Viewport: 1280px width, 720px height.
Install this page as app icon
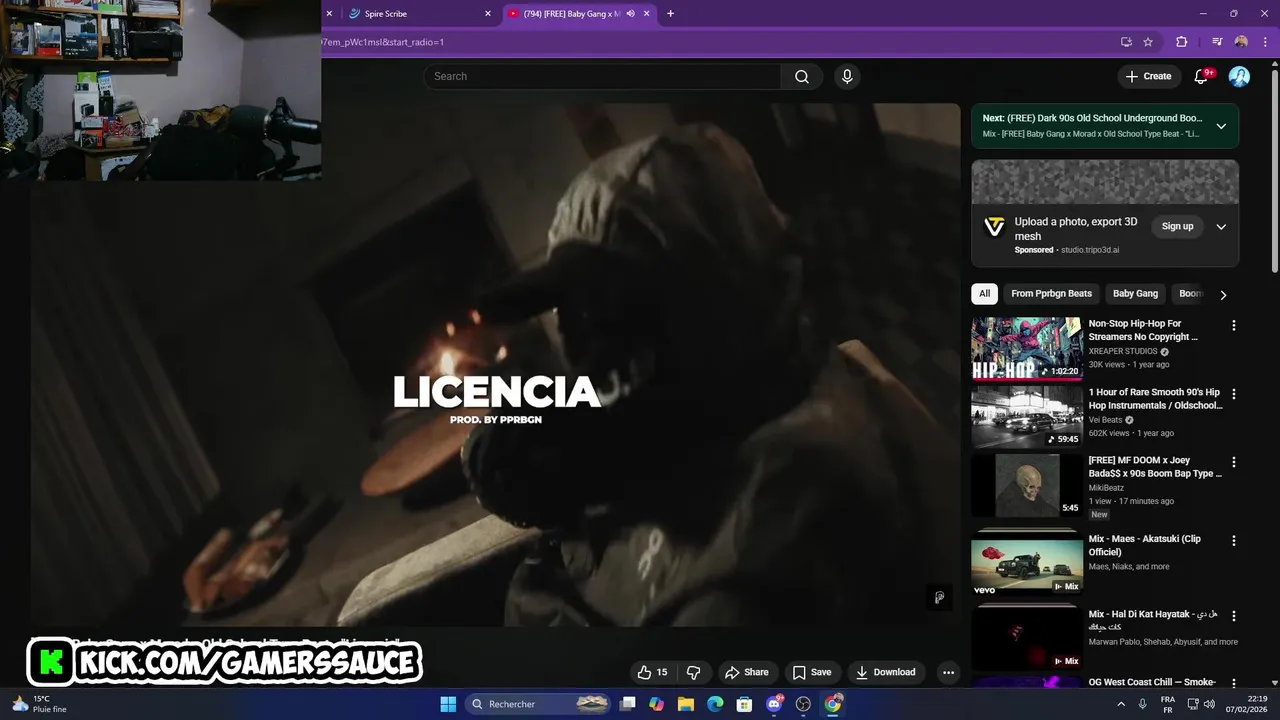1126,42
